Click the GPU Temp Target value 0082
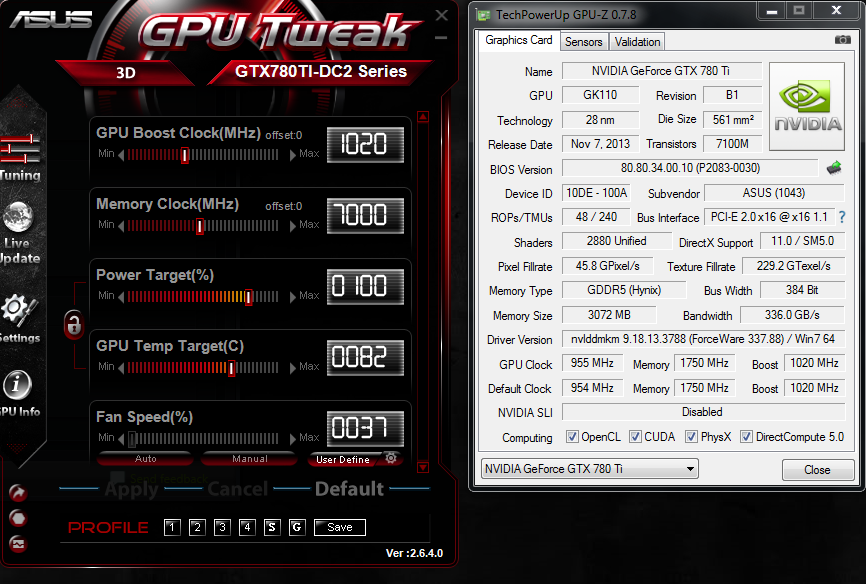 (365, 357)
